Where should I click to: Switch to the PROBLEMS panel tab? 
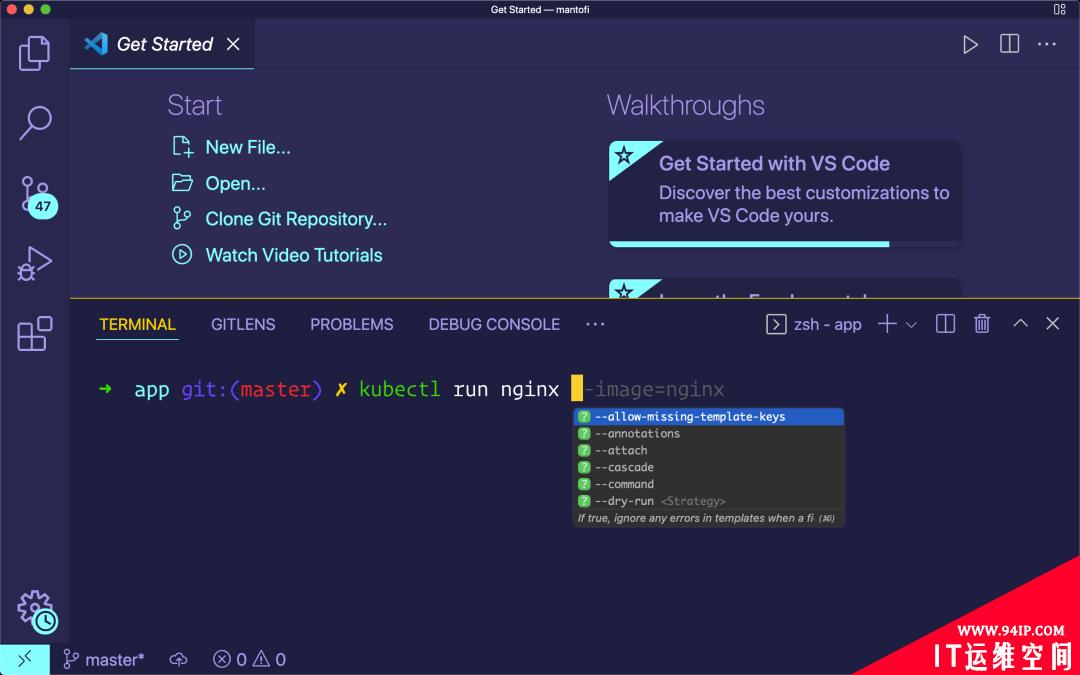(x=351, y=324)
